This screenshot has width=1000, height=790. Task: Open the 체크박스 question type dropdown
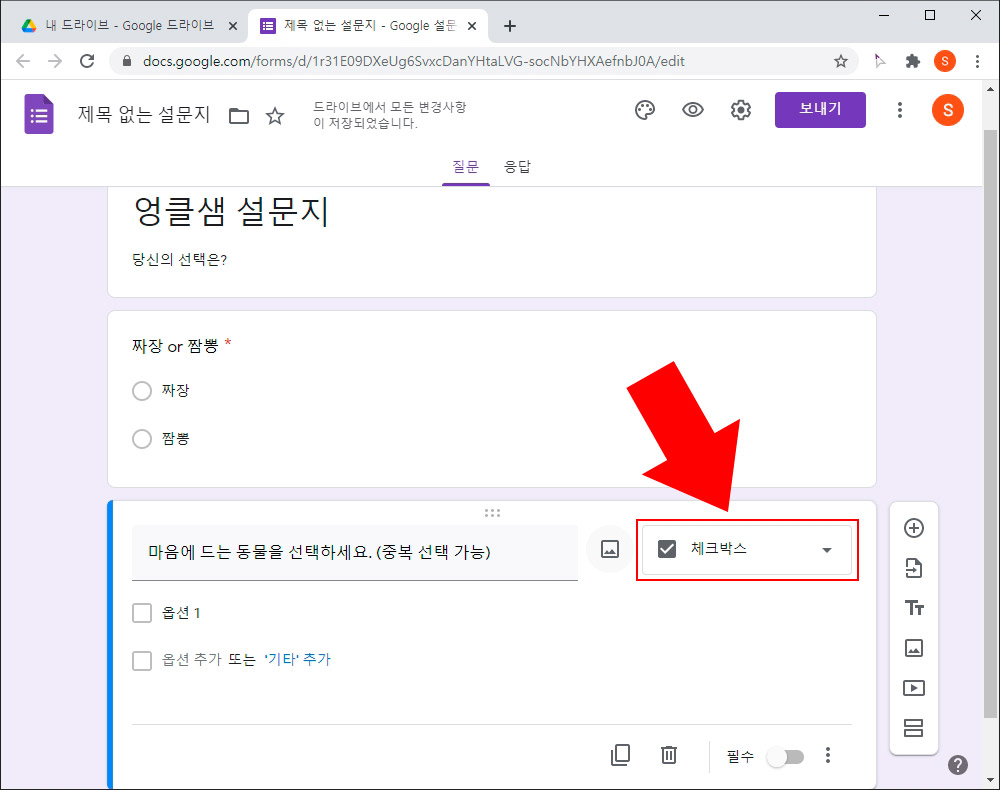[x=747, y=549]
